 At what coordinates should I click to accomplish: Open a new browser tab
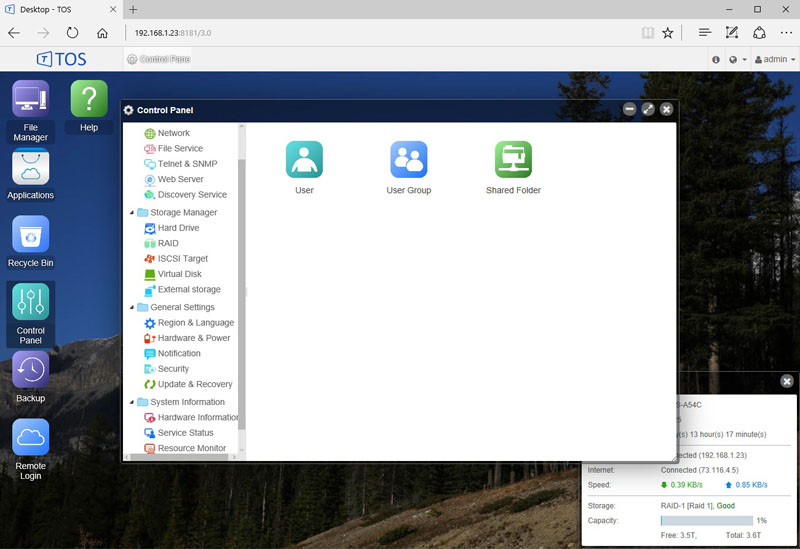click(x=134, y=9)
